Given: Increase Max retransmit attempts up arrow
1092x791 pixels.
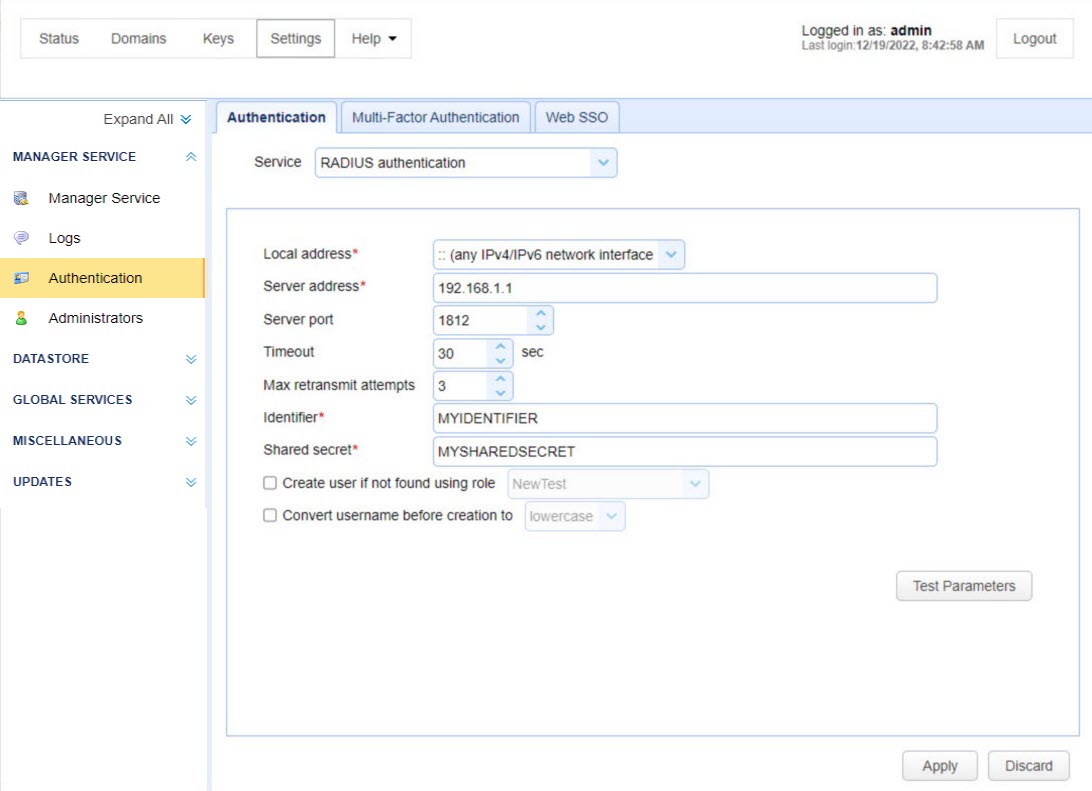Looking at the screenshot, I should [501, 379].
